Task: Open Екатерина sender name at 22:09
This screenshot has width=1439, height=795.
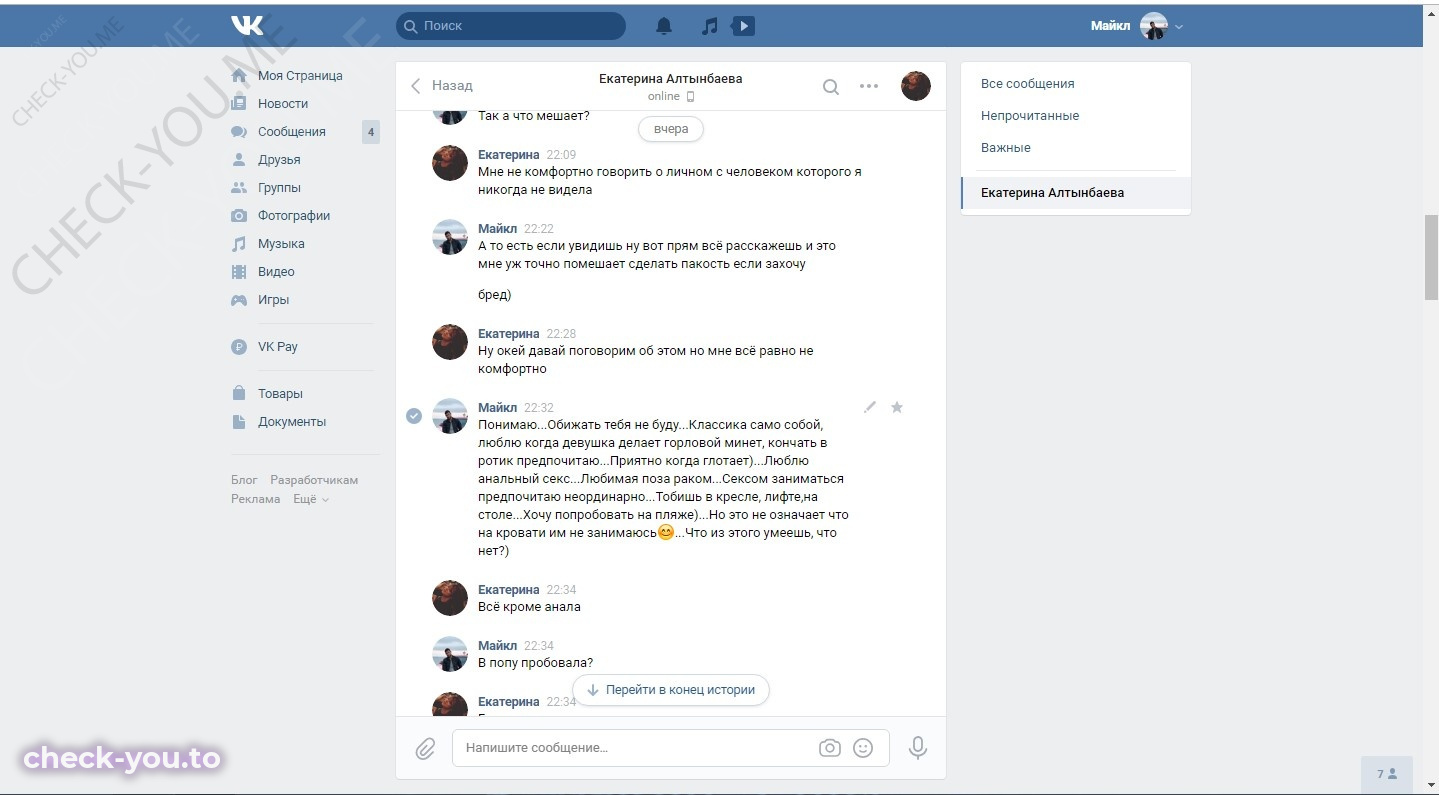Action: [508, 155]
